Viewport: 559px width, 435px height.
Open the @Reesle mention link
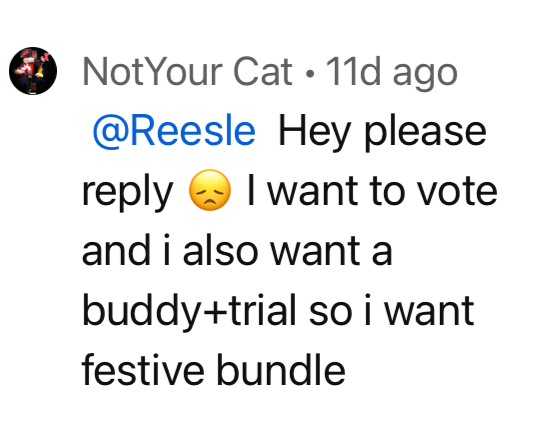coord(174,131)
